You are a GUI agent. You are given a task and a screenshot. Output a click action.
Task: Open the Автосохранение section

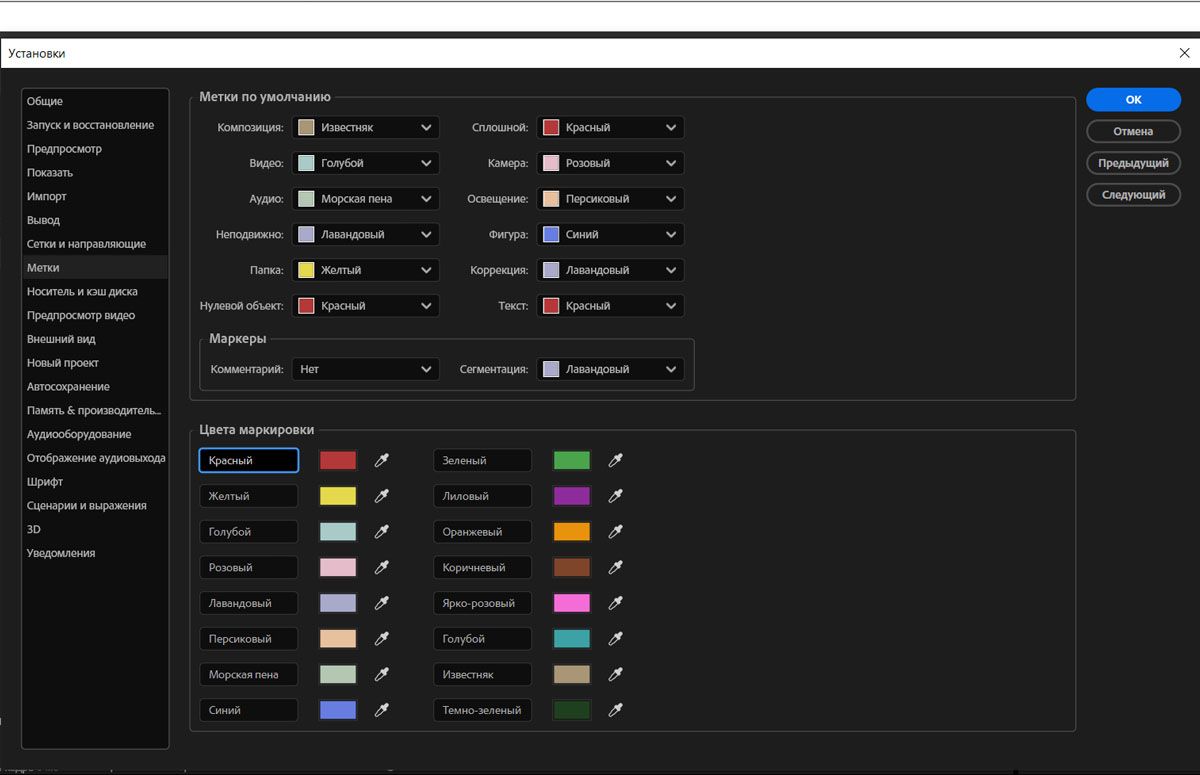[95, 387]
